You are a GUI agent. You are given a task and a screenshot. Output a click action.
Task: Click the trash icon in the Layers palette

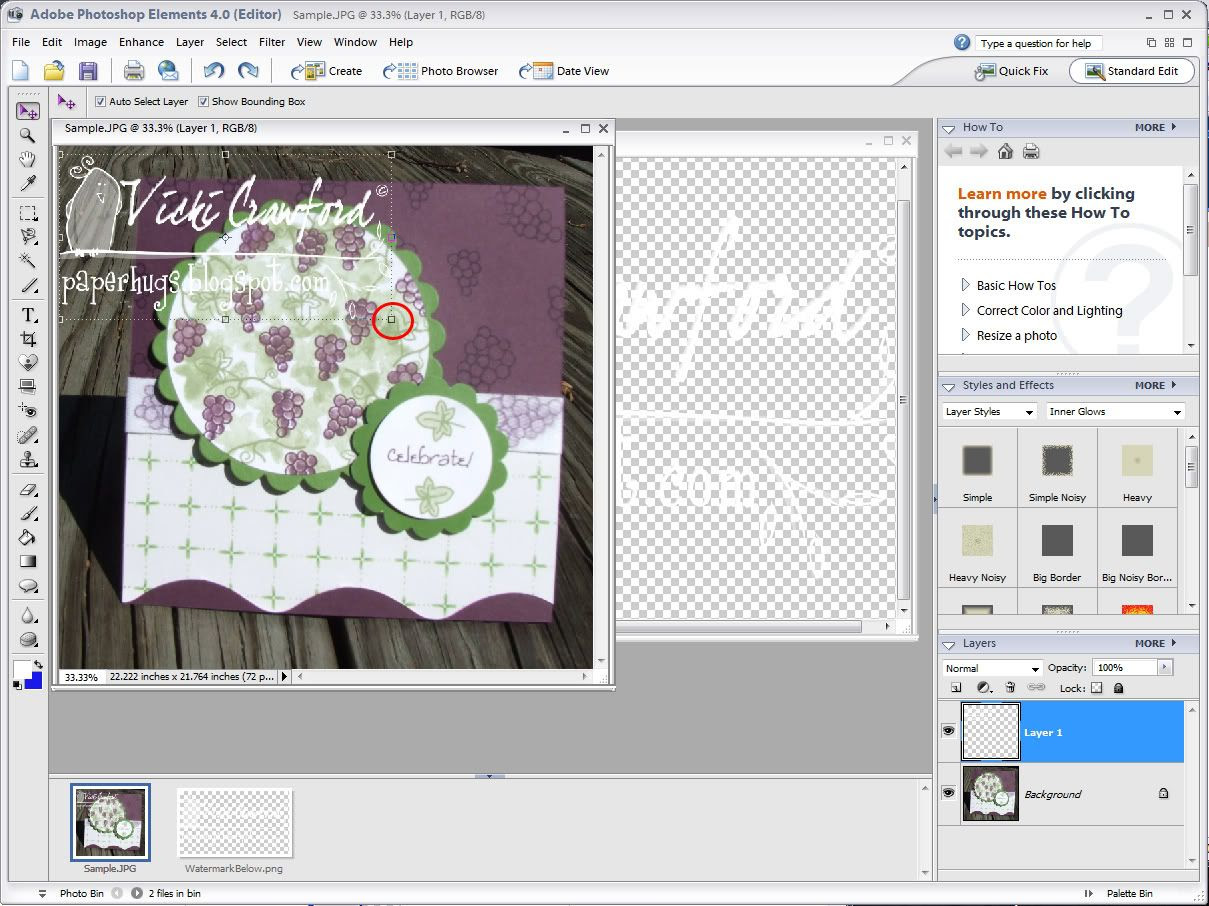point(1010,688)
